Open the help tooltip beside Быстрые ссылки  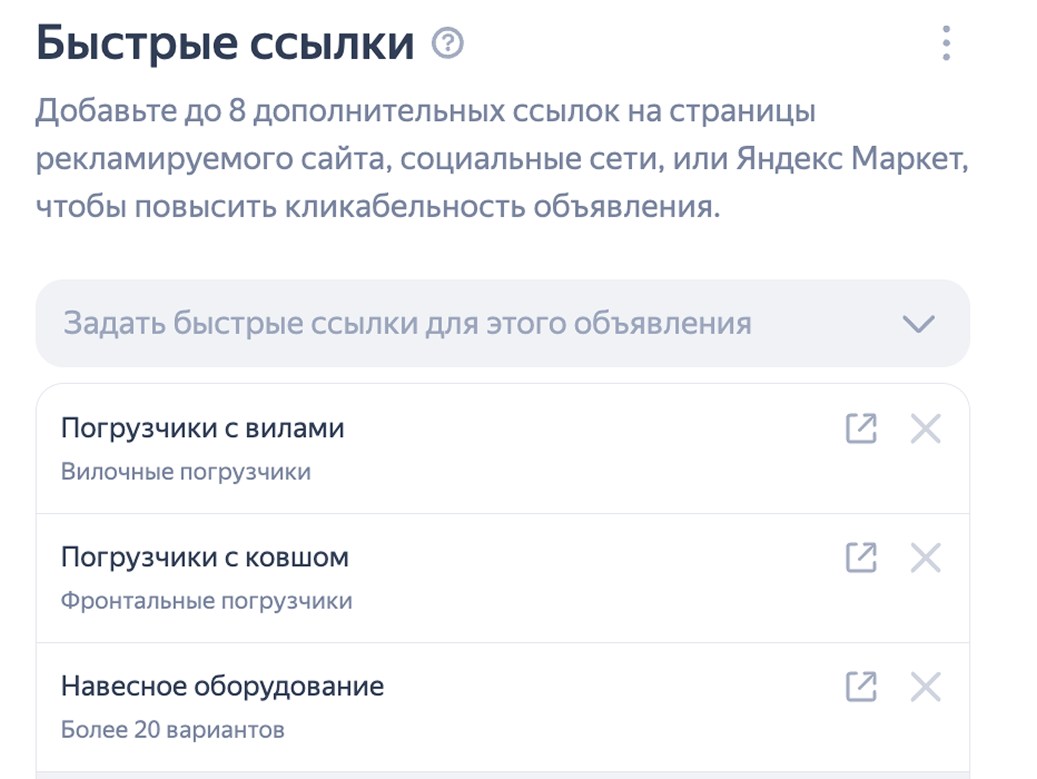[x=448, y=44]
